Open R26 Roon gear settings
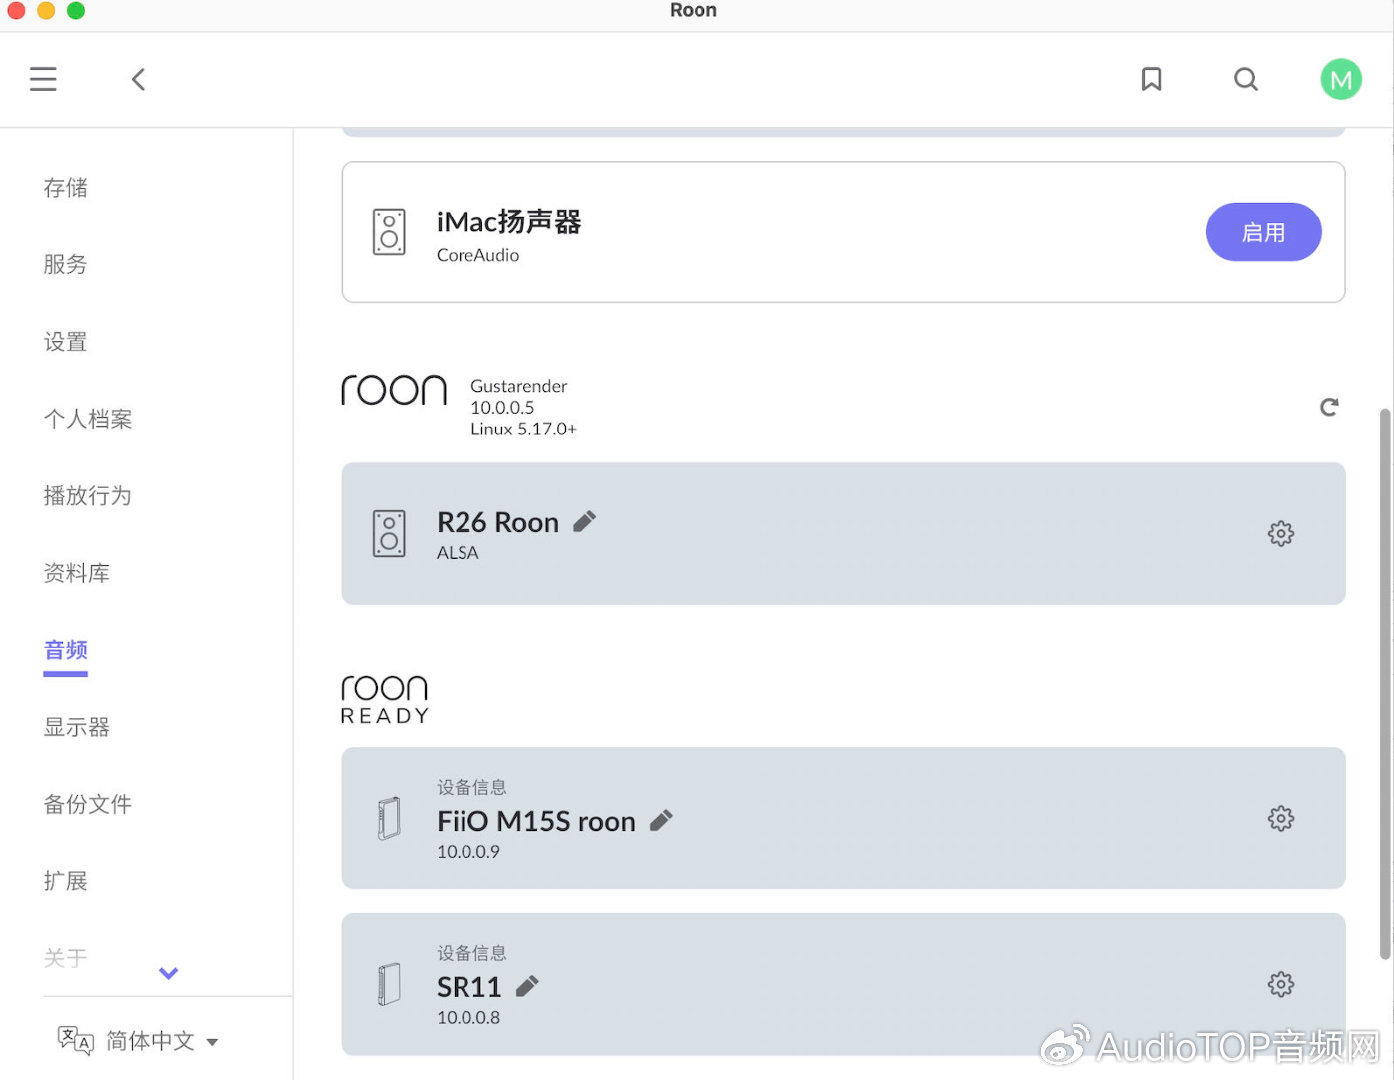 1280,533
